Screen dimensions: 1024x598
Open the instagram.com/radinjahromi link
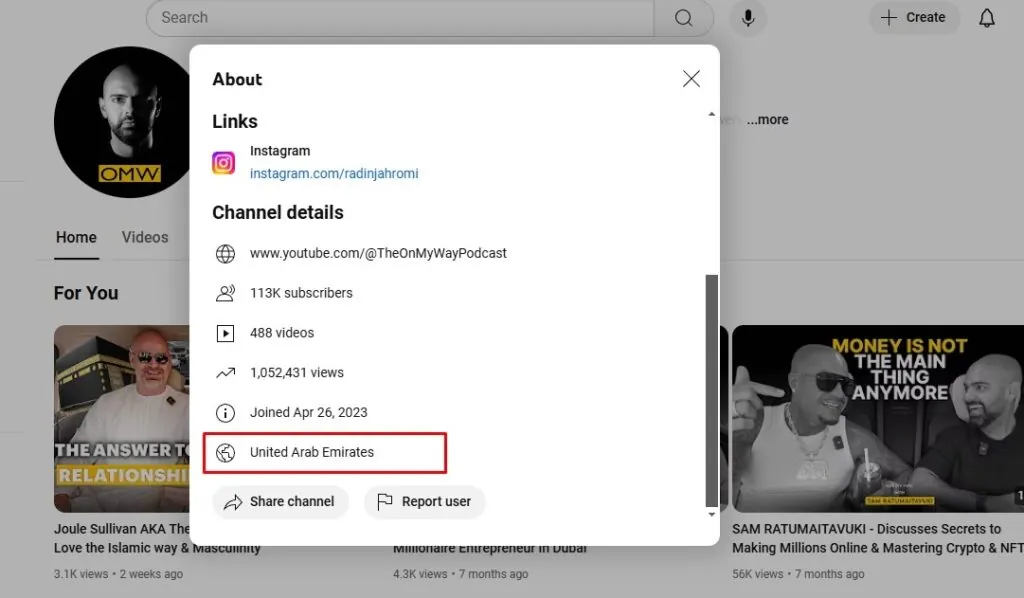click(334, 174)
